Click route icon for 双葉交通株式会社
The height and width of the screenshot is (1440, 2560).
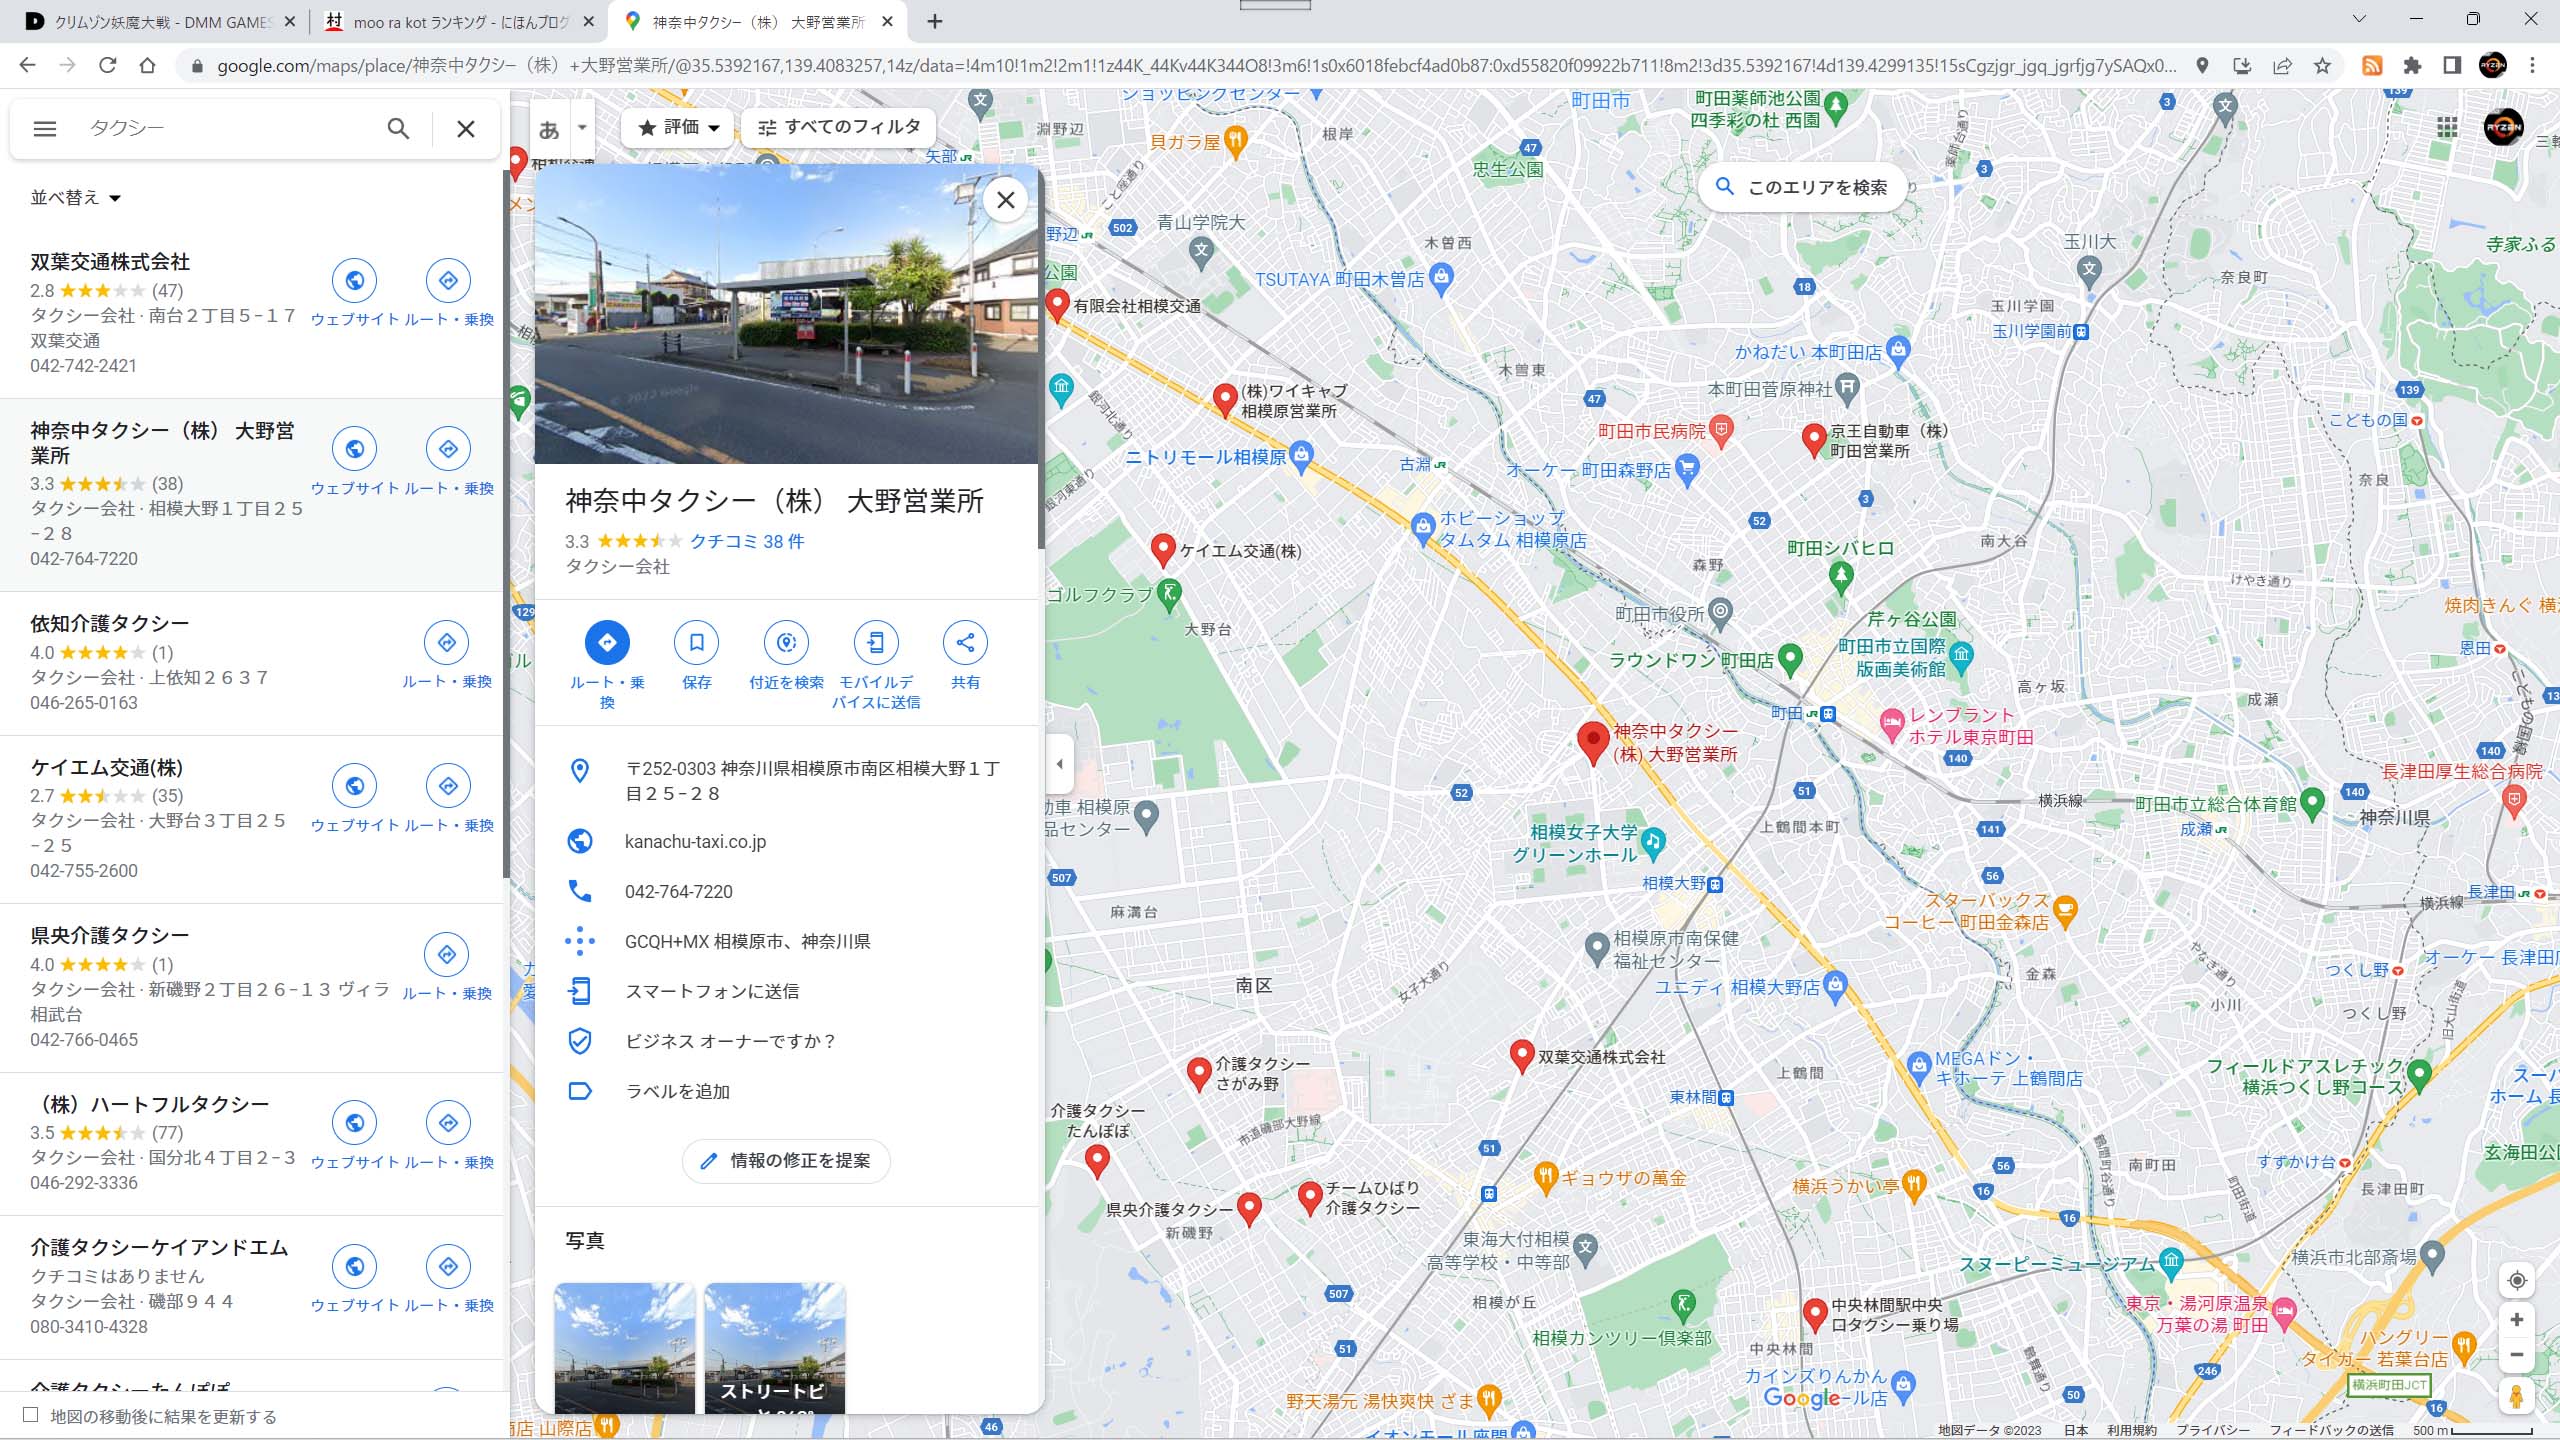[x=448, y=281]
